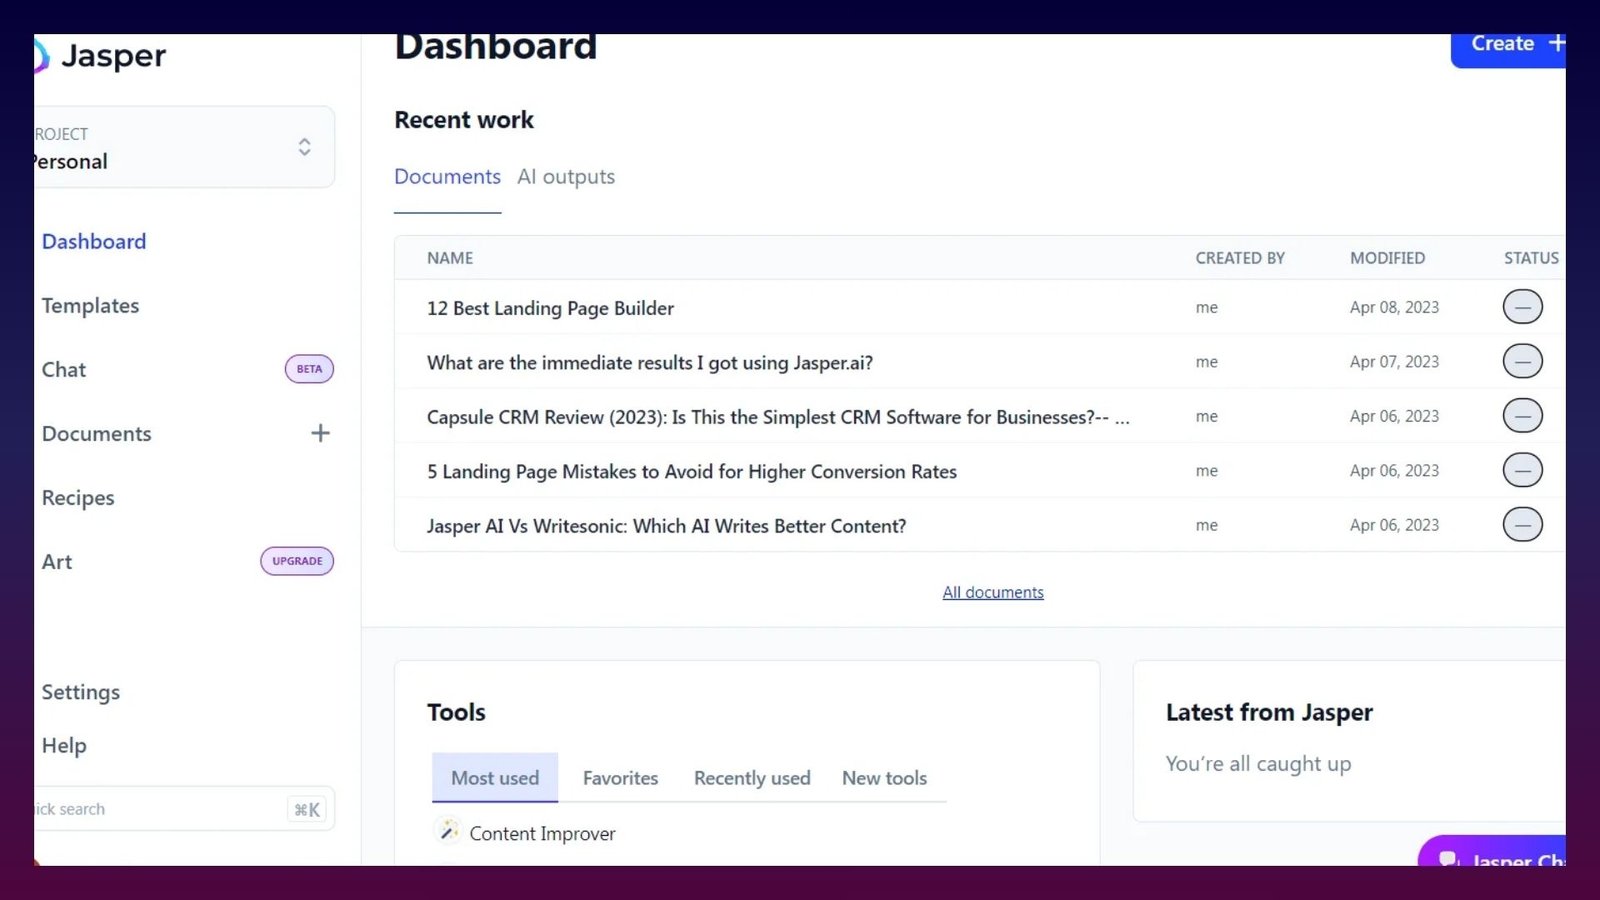Open All documents link
The image size is (1600, 900).
[x=992, y=591]
